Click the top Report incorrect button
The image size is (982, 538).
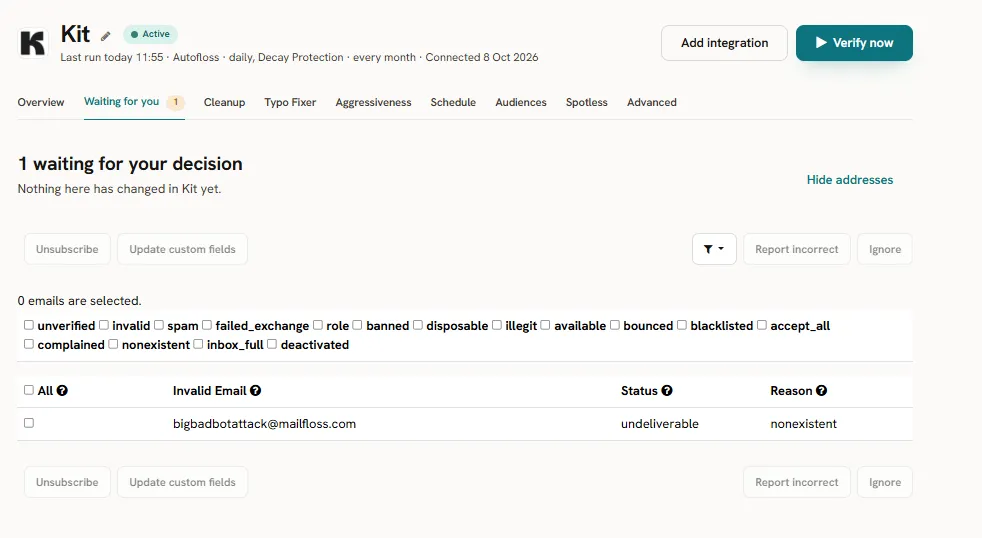tap(797, 249)
